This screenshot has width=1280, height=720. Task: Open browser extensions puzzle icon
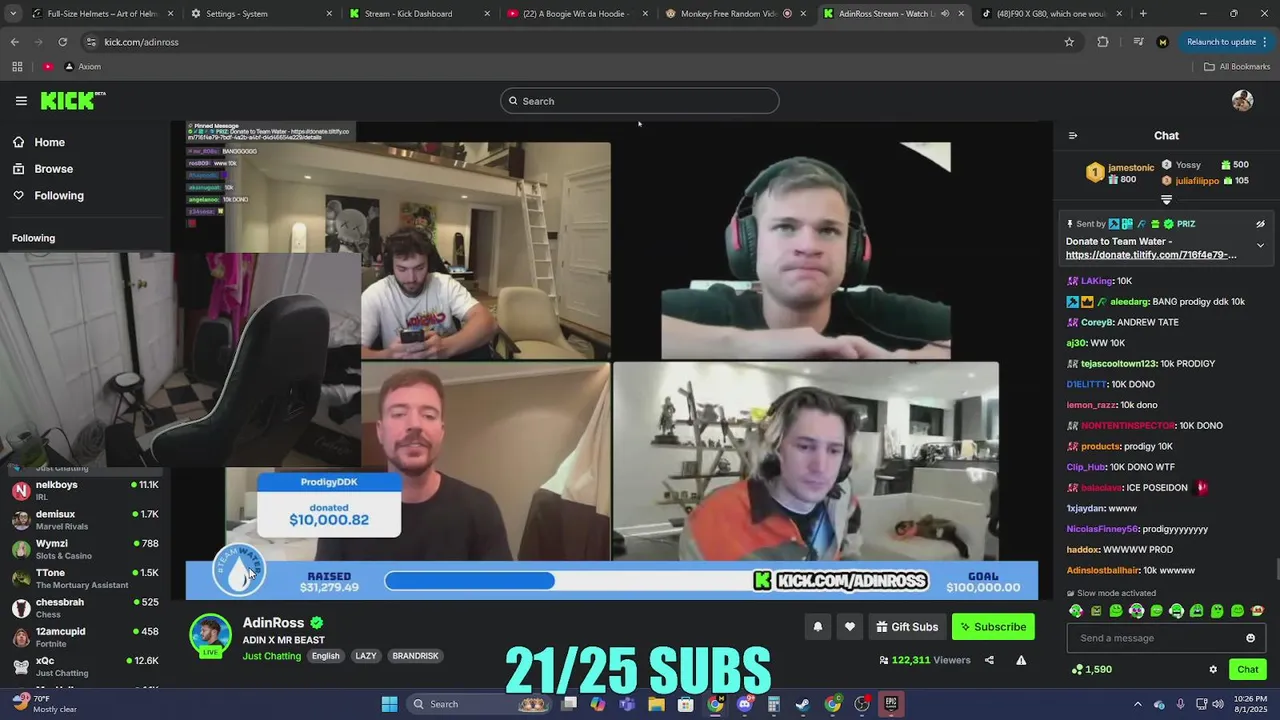pyautogui.click(x=1103, y=42)
